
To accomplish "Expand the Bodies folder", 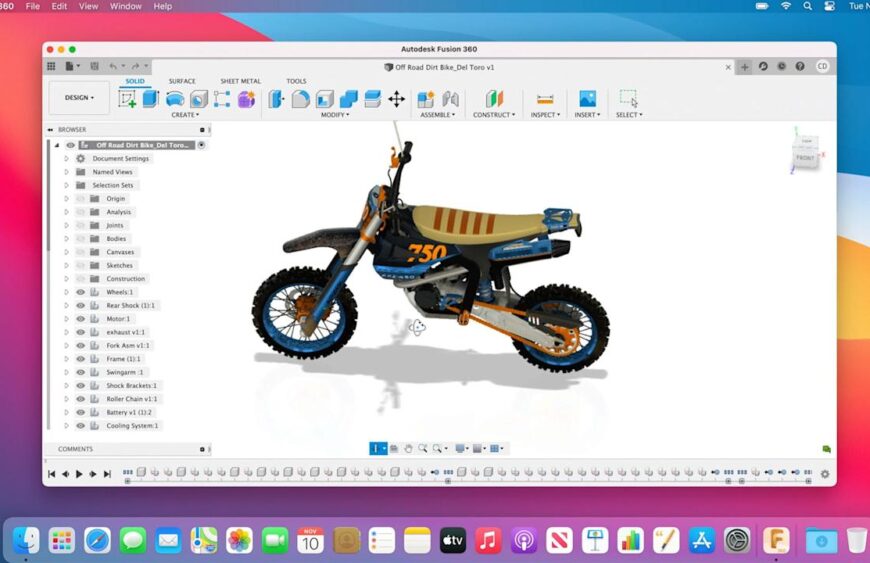I will [x=66, y=239].
